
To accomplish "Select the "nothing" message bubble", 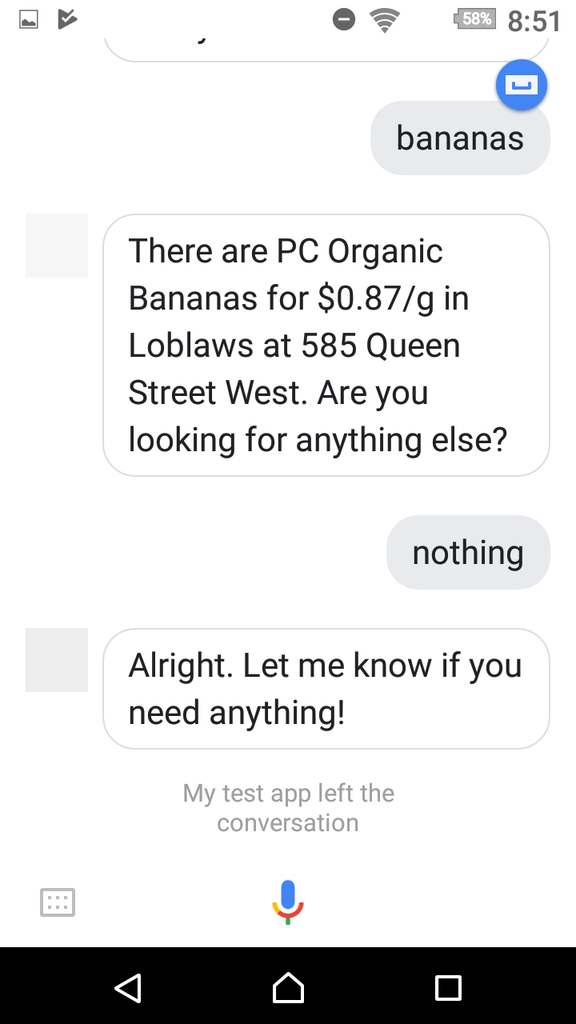I will pyautogui.click(x=468, y=552).
